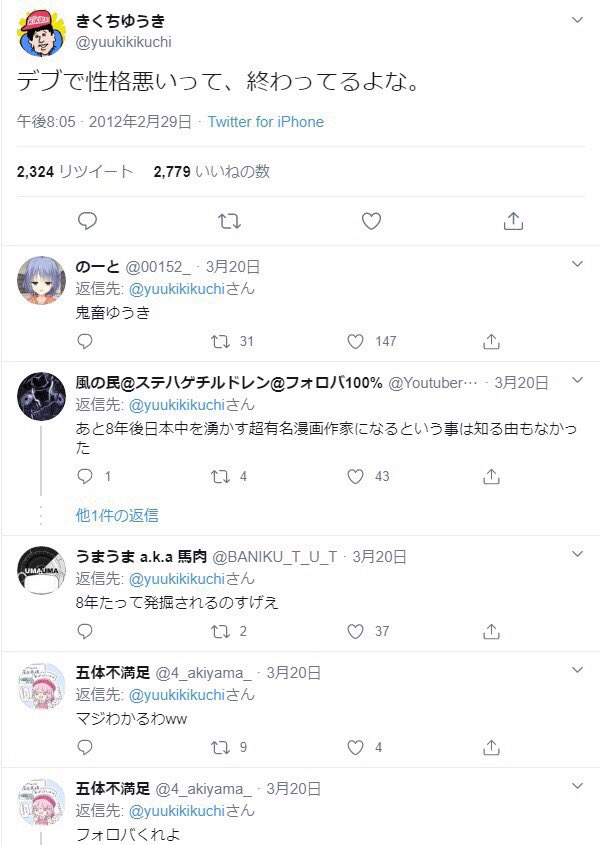The image size is (600, 845).
Task: Show 他1件の返信 hidden replies
Action: pos(117,515)
